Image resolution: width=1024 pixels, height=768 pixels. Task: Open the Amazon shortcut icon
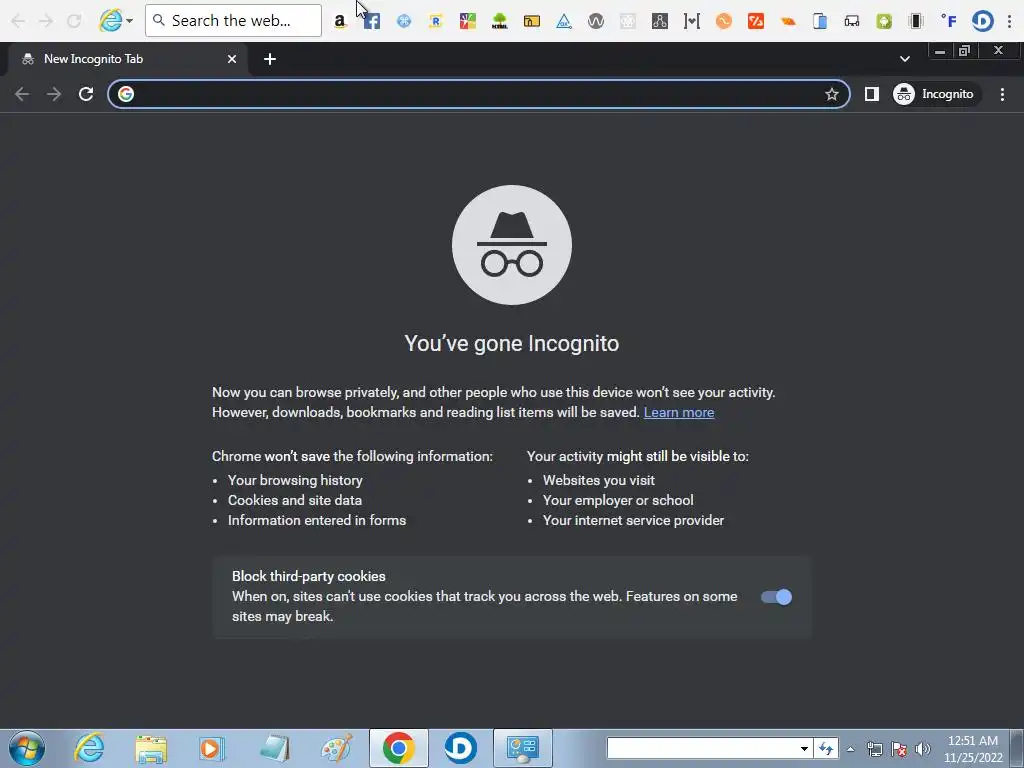click(340, 21)
